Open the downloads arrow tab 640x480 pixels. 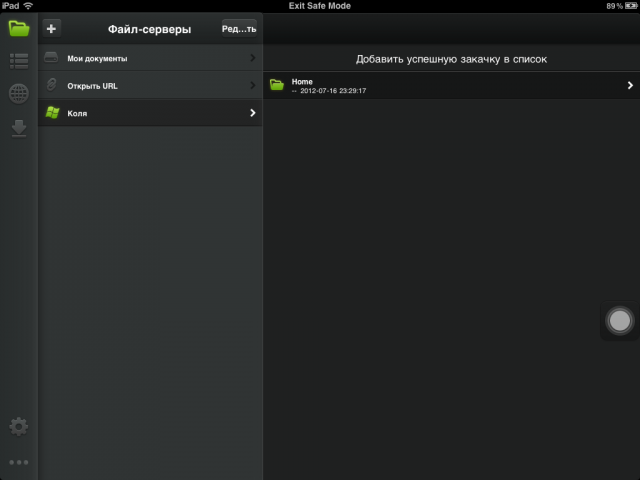19,129
